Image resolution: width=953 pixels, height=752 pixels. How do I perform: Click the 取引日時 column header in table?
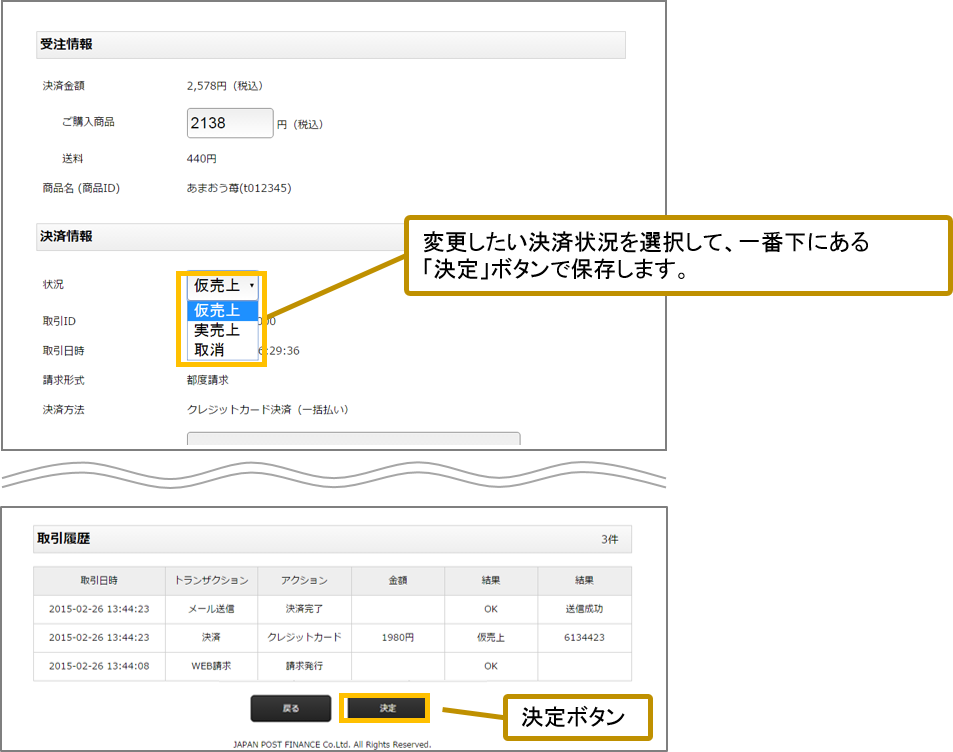click(99, 581)
